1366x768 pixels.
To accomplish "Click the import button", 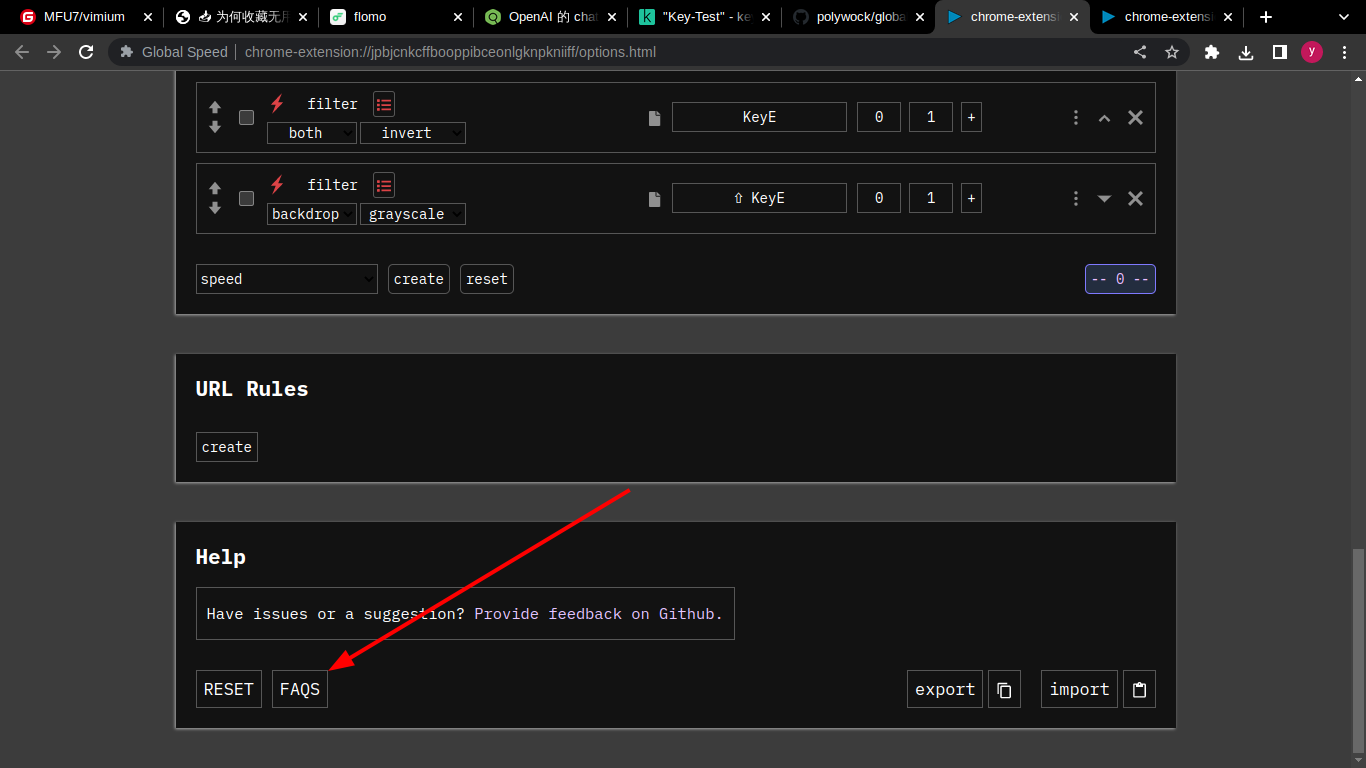I will pos(1079,689).
